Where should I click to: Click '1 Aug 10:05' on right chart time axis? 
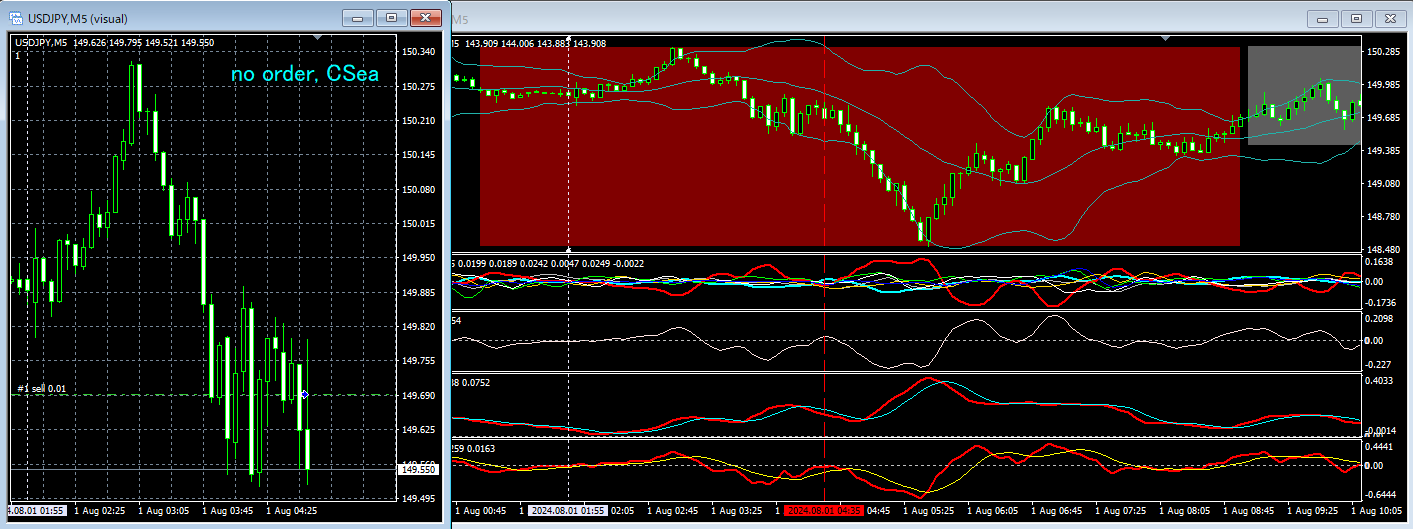click(1378, 510)
